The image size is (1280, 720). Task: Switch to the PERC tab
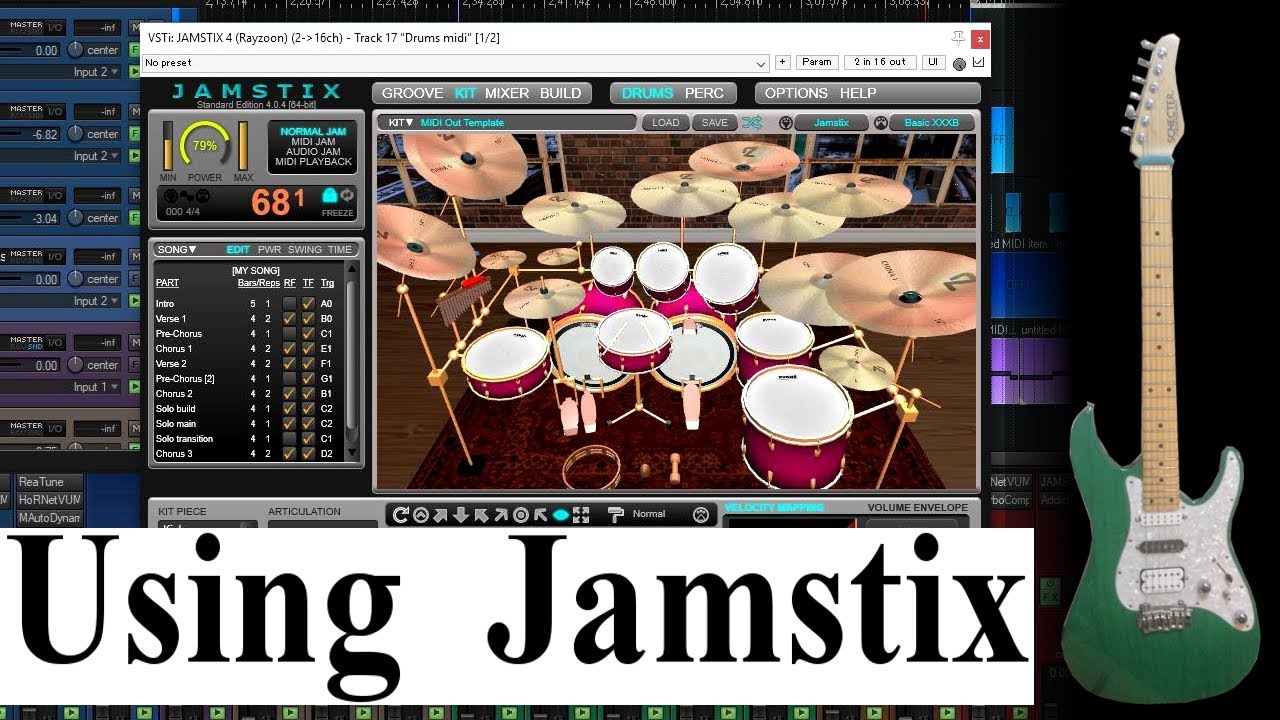pyautogui.click(x=704, y=93)
